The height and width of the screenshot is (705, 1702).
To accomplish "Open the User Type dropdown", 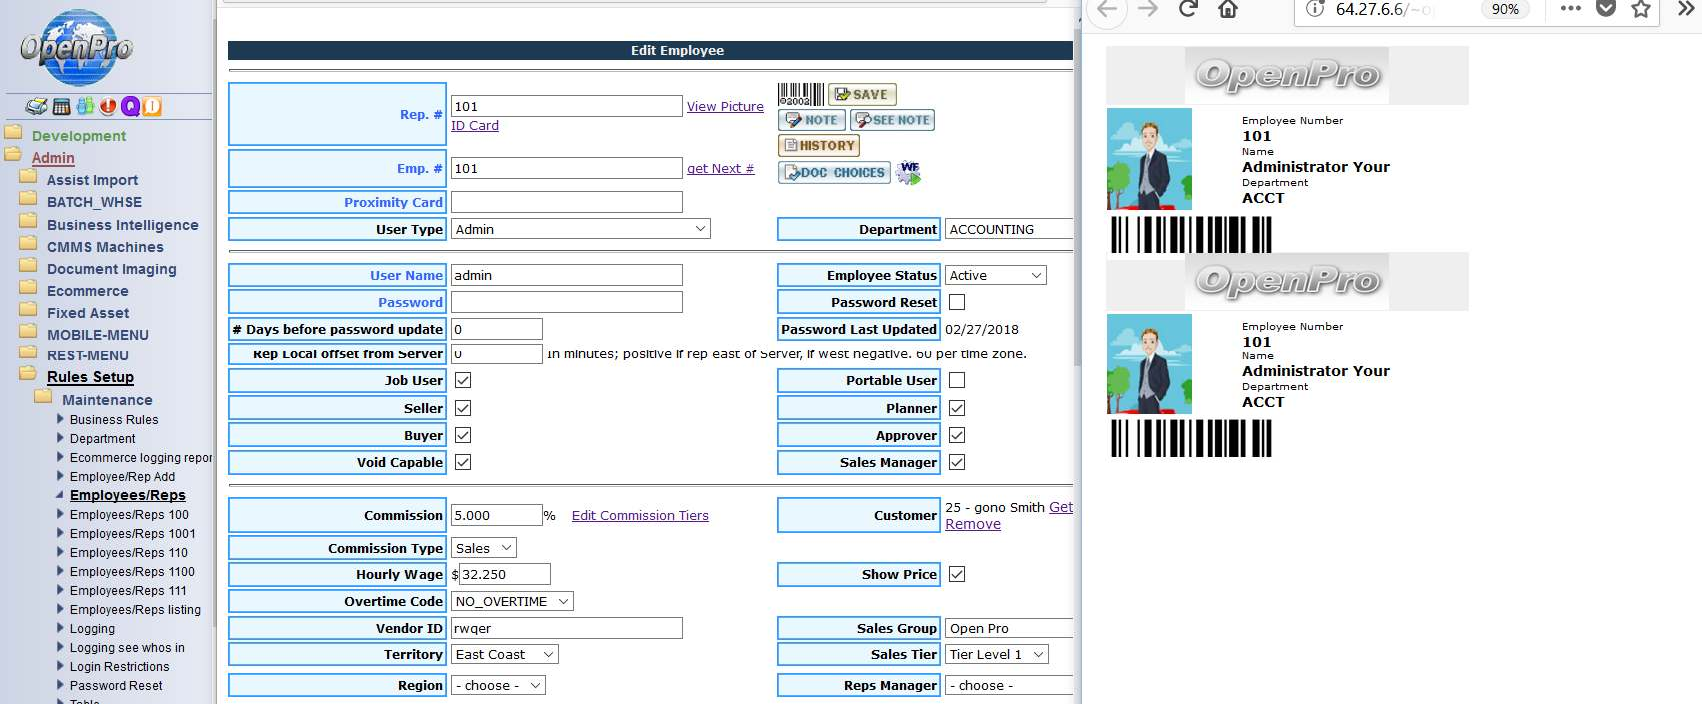I will pyautogui.click(x=580, y=229).
